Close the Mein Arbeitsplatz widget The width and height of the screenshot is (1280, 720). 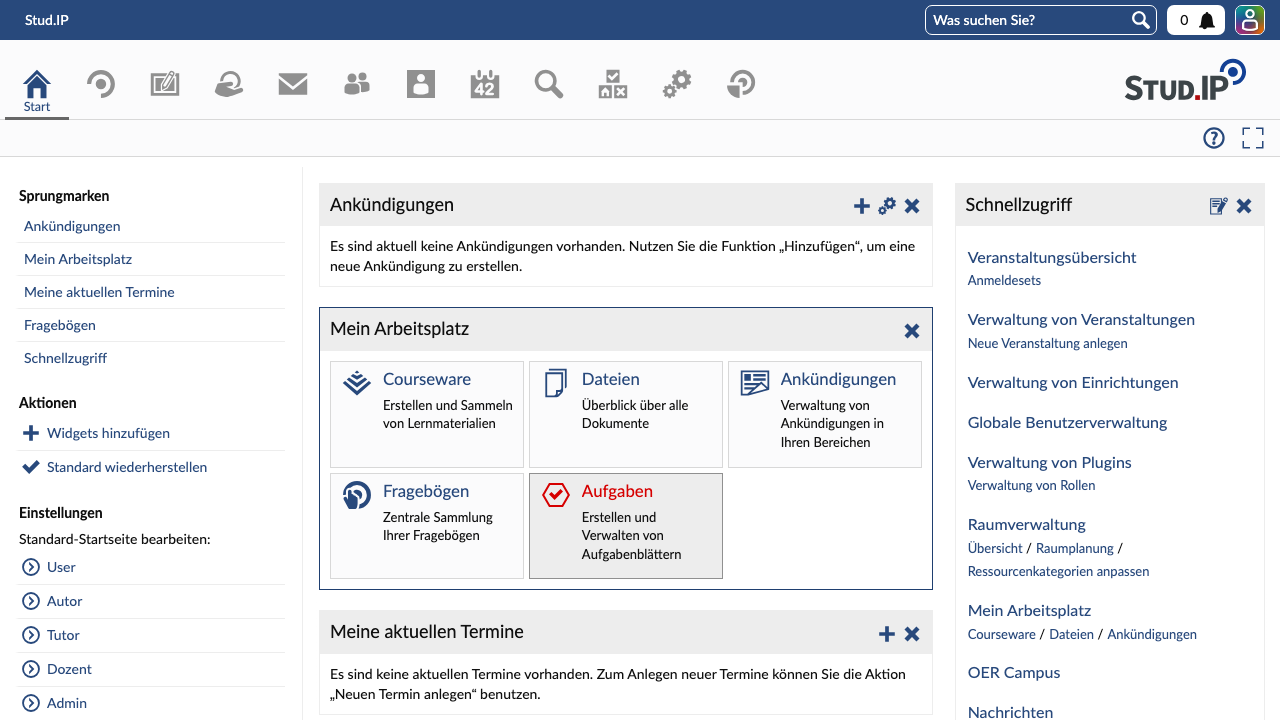coord(912,331)
